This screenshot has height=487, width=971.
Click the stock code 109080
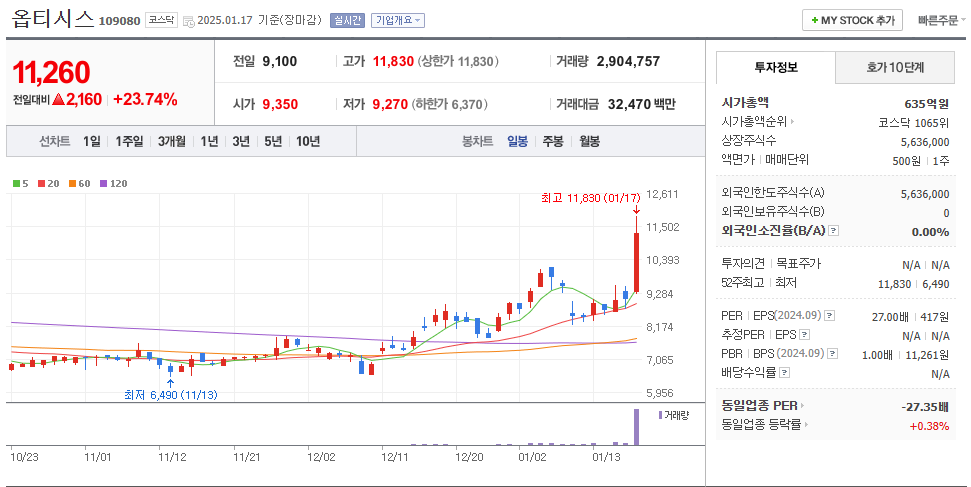[120, 21]
